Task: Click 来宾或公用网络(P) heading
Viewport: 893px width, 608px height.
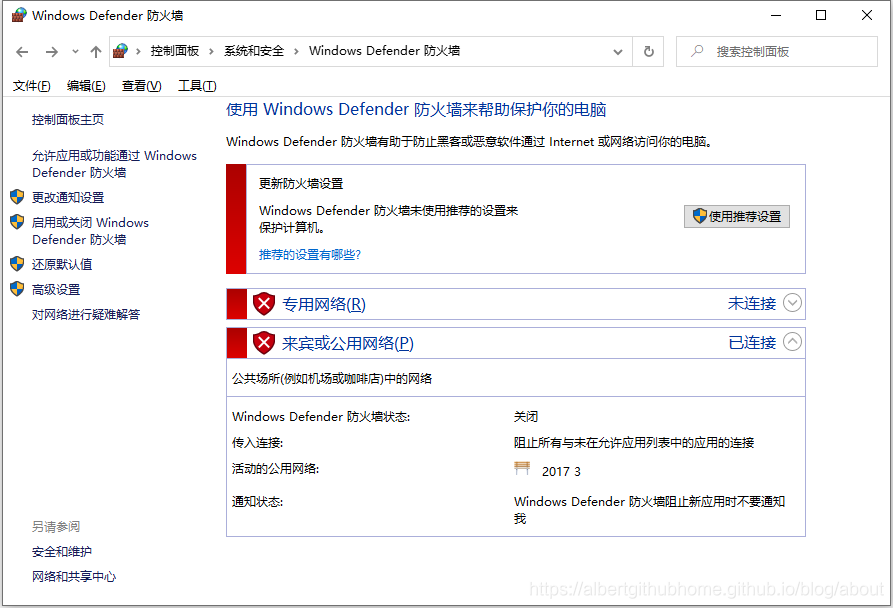Action: point(347,343)
